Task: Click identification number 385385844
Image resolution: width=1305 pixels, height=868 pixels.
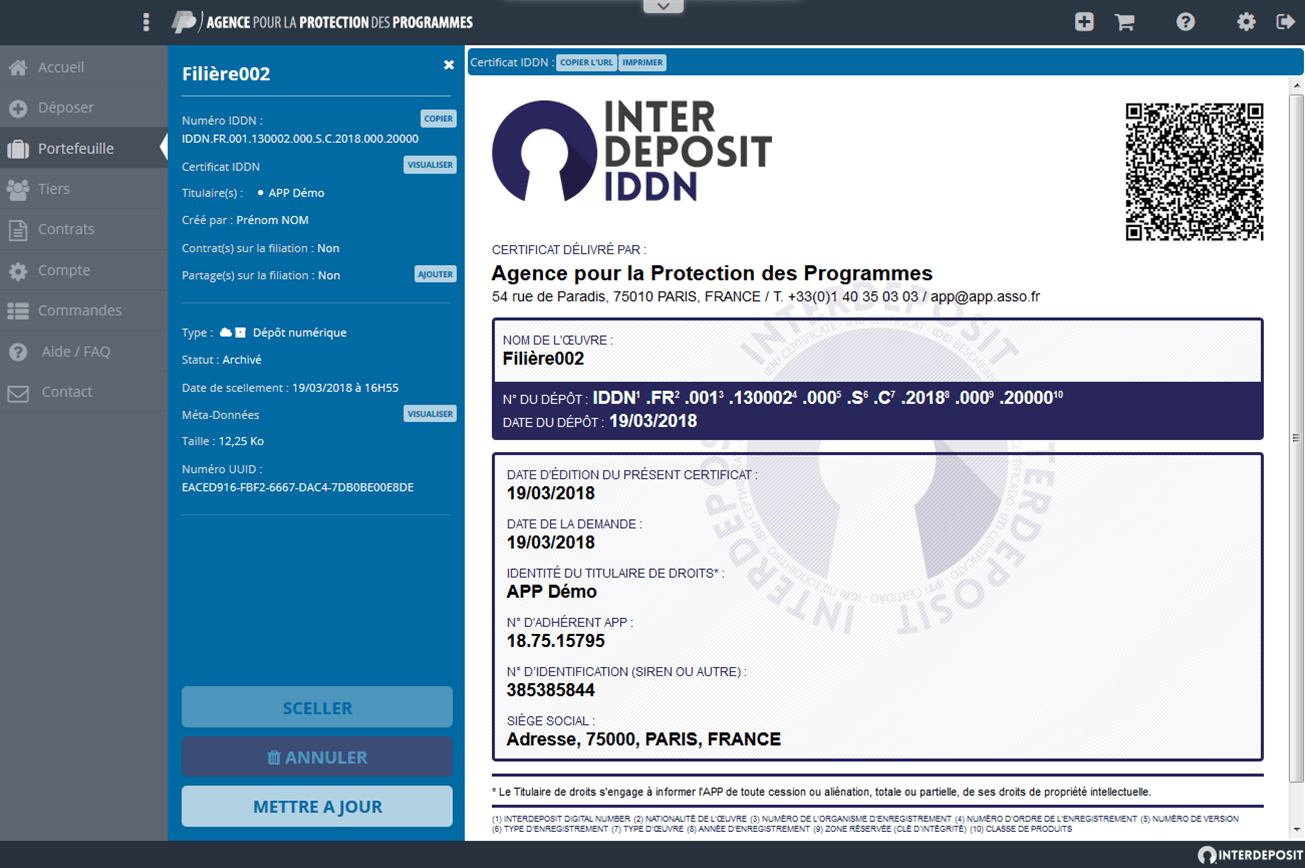Action: click(551, 690)
